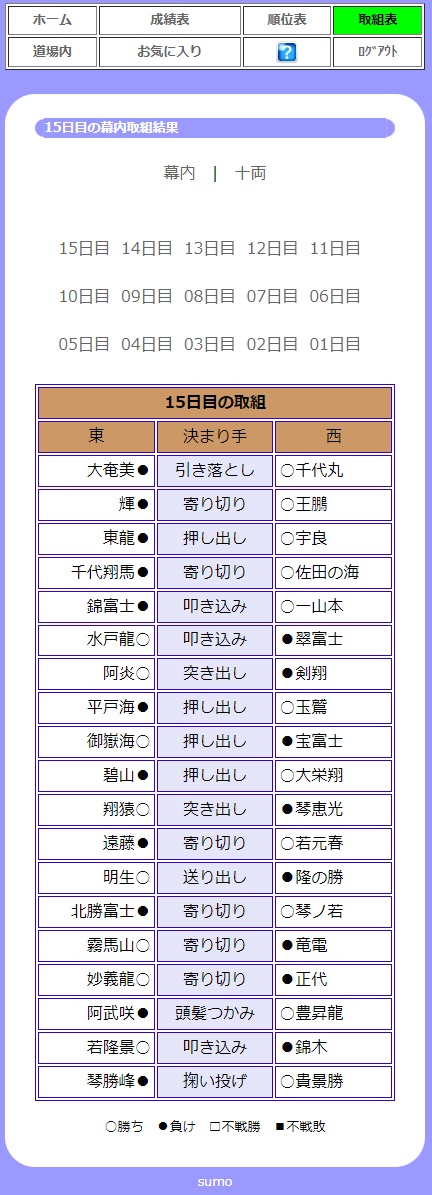Screen dimensions: 432x1195
Task: View results for 10日目
Action: click(84, 296)
